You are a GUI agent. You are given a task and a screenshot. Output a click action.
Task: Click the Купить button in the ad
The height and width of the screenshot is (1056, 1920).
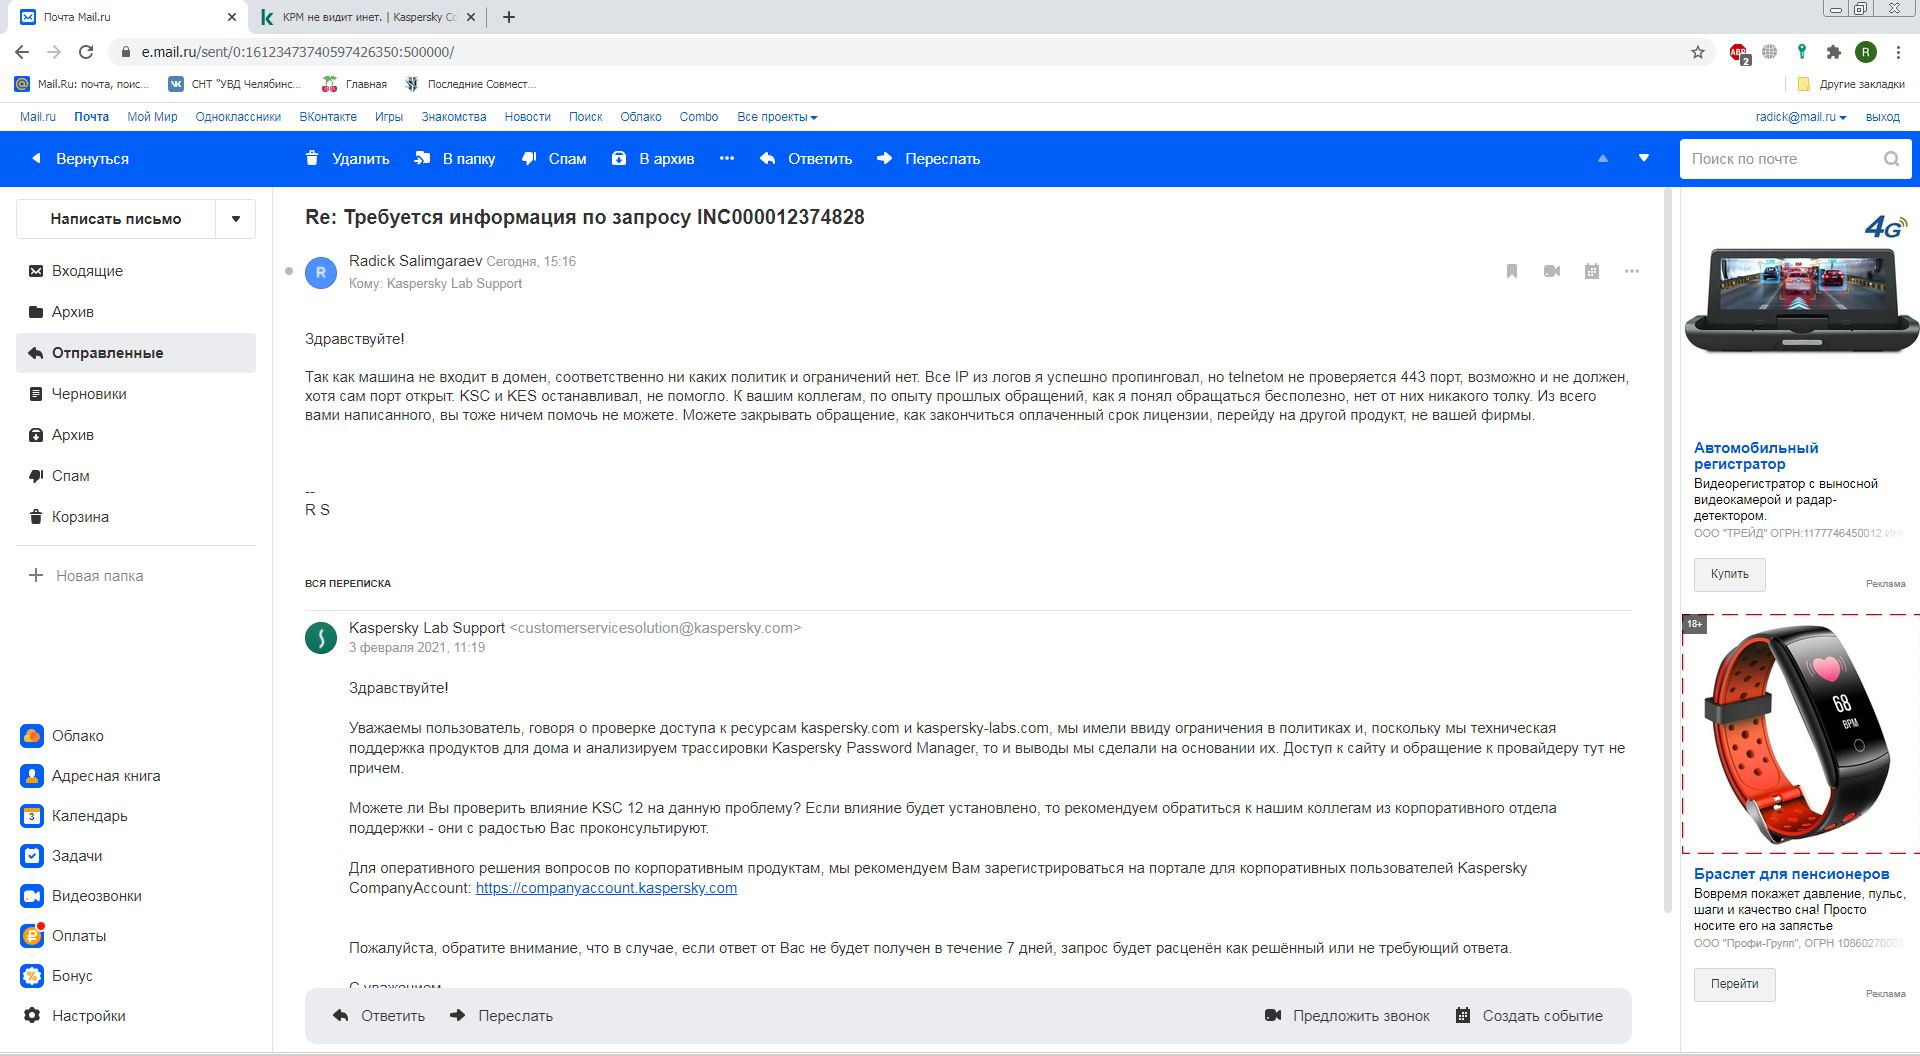click(1730, 574)
